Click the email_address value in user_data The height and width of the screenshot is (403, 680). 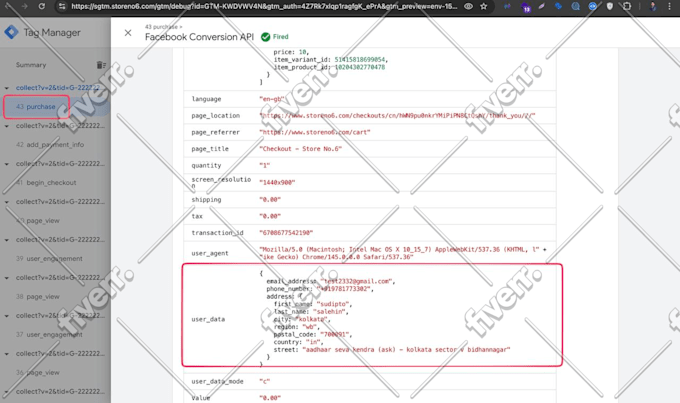click(x=358, y=282)
